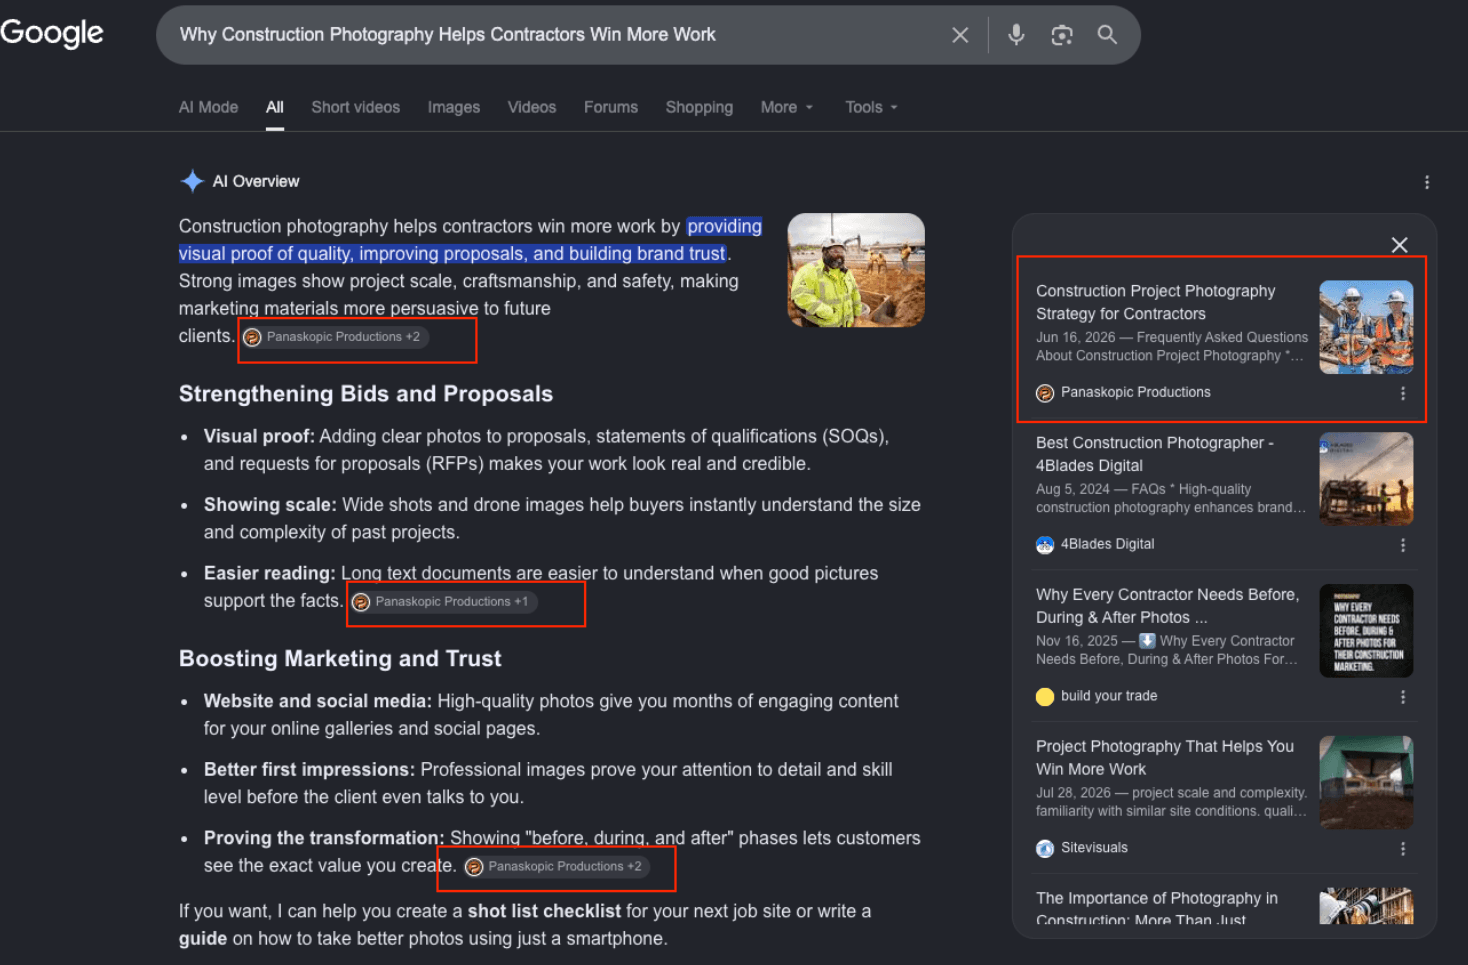Expand the Tools dropdown

pos(871,107)
